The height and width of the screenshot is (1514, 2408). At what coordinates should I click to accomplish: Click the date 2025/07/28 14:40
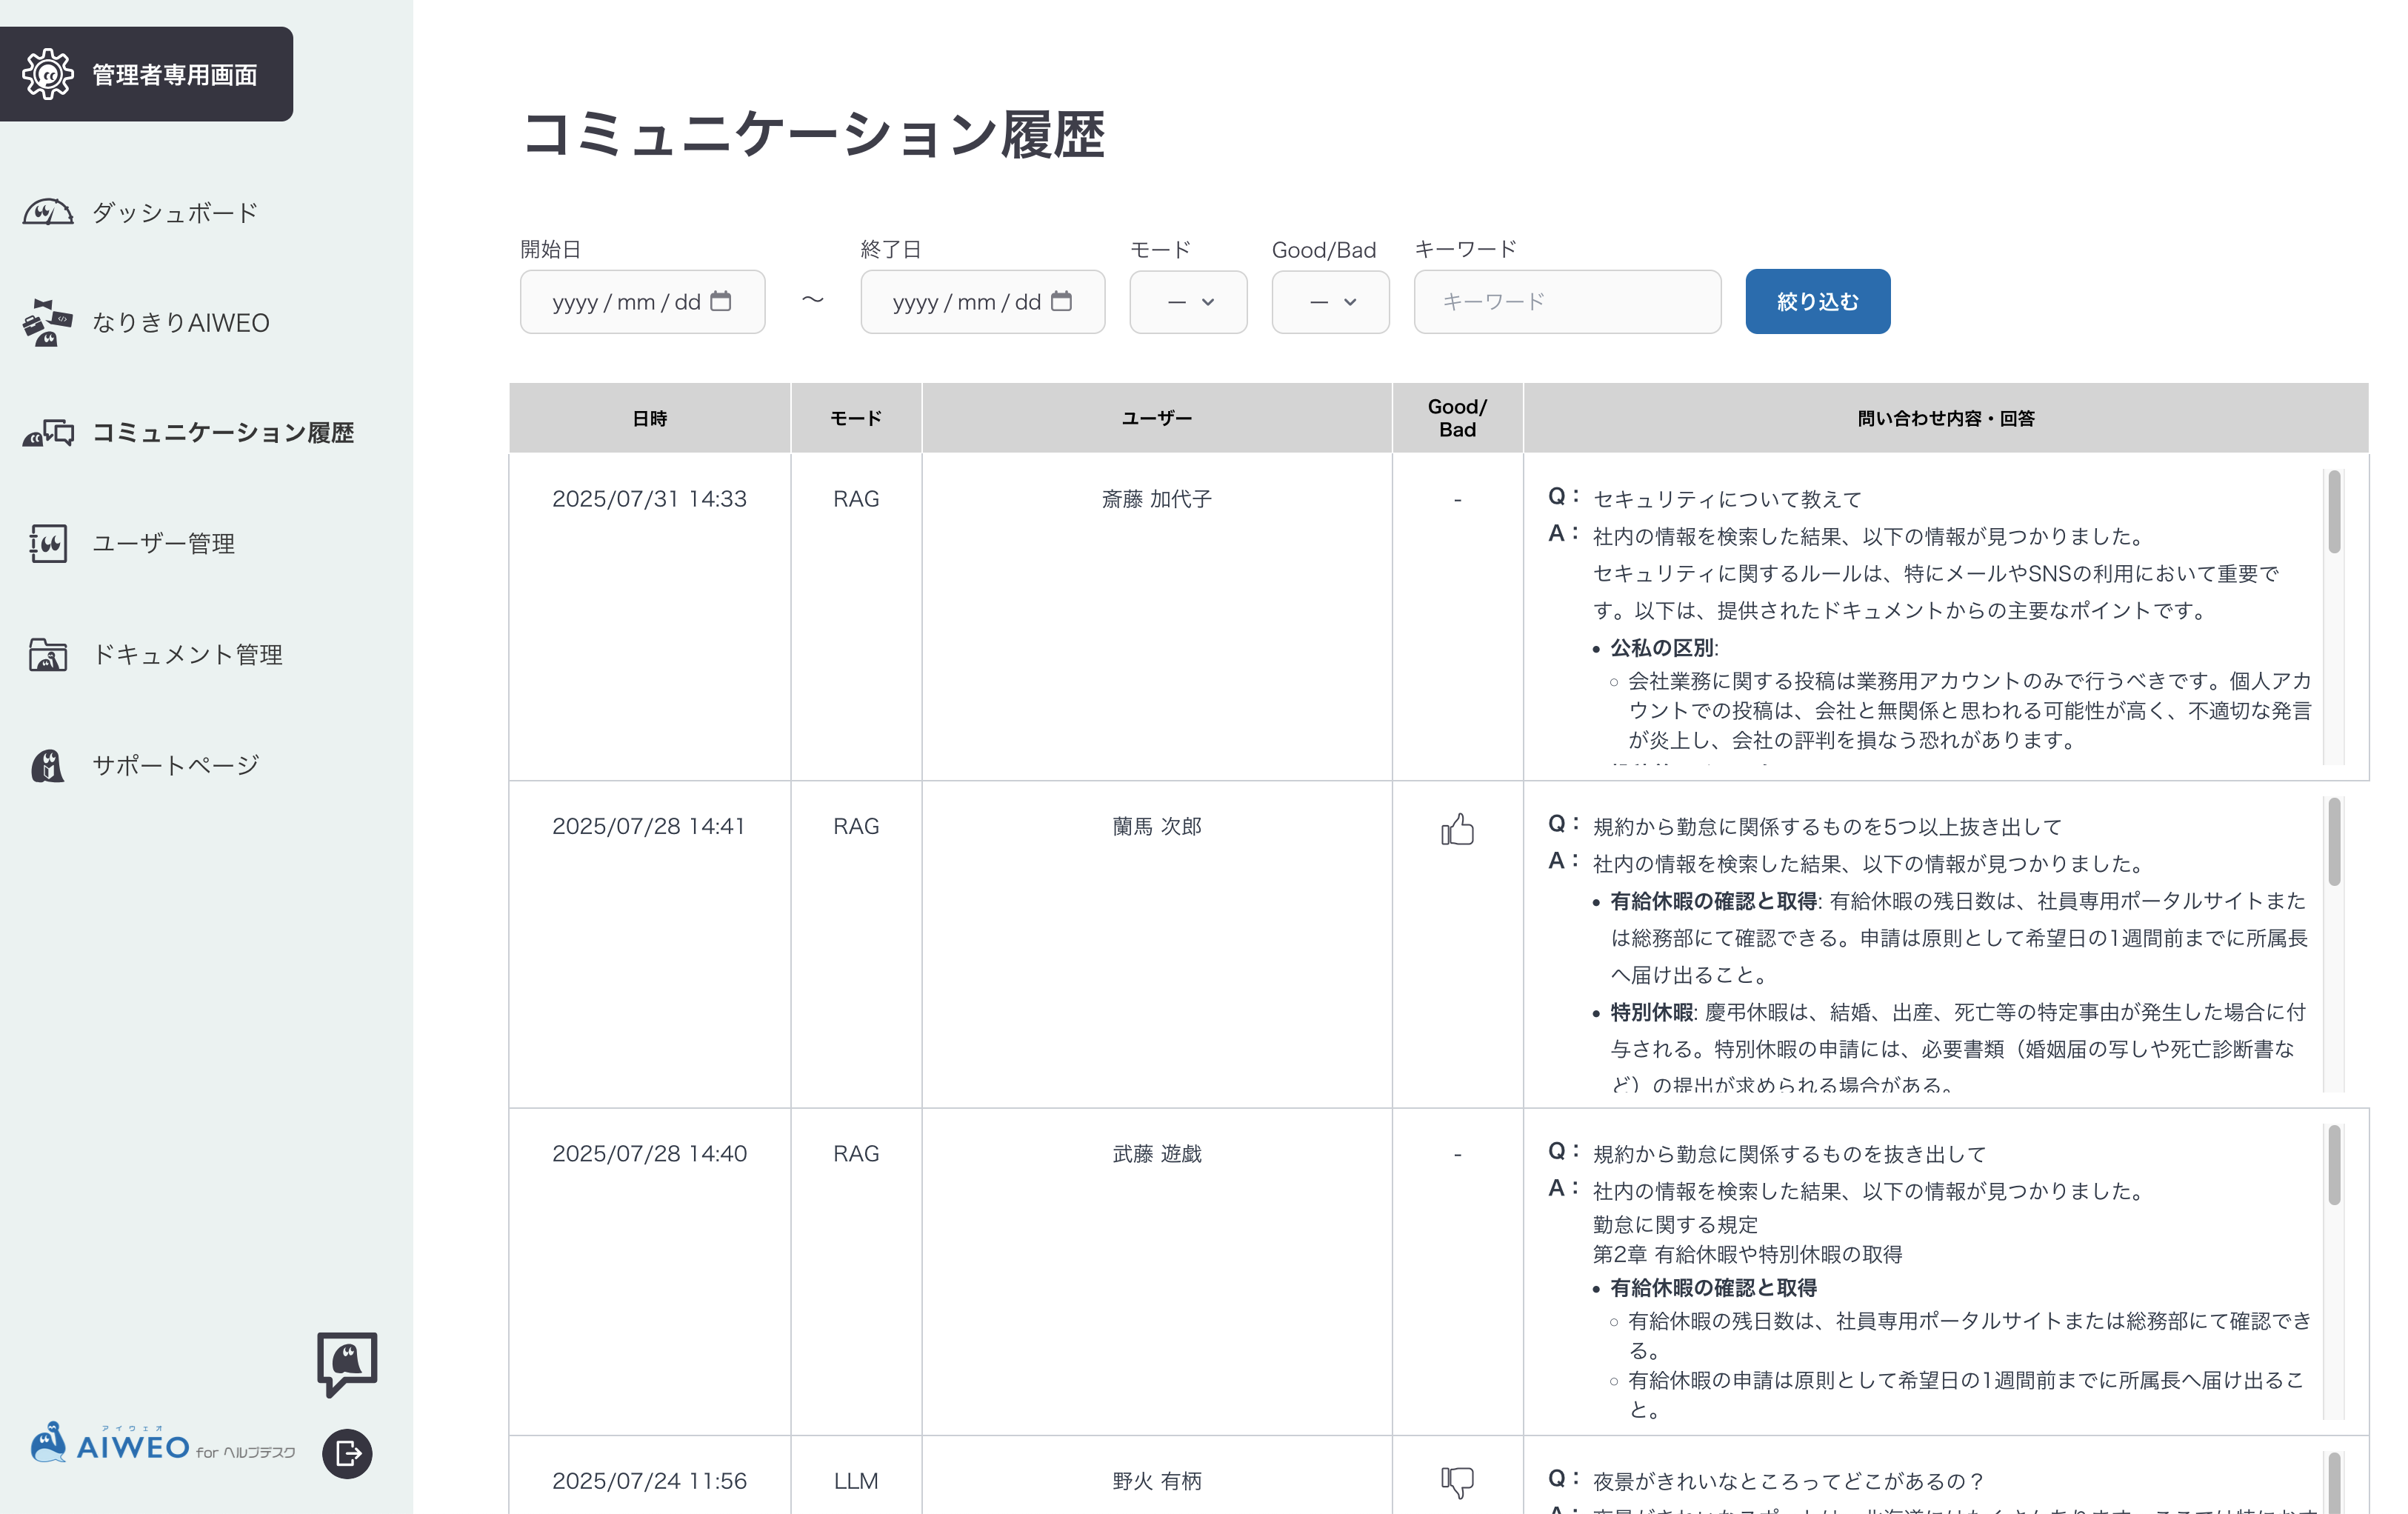pos(650,1153)
